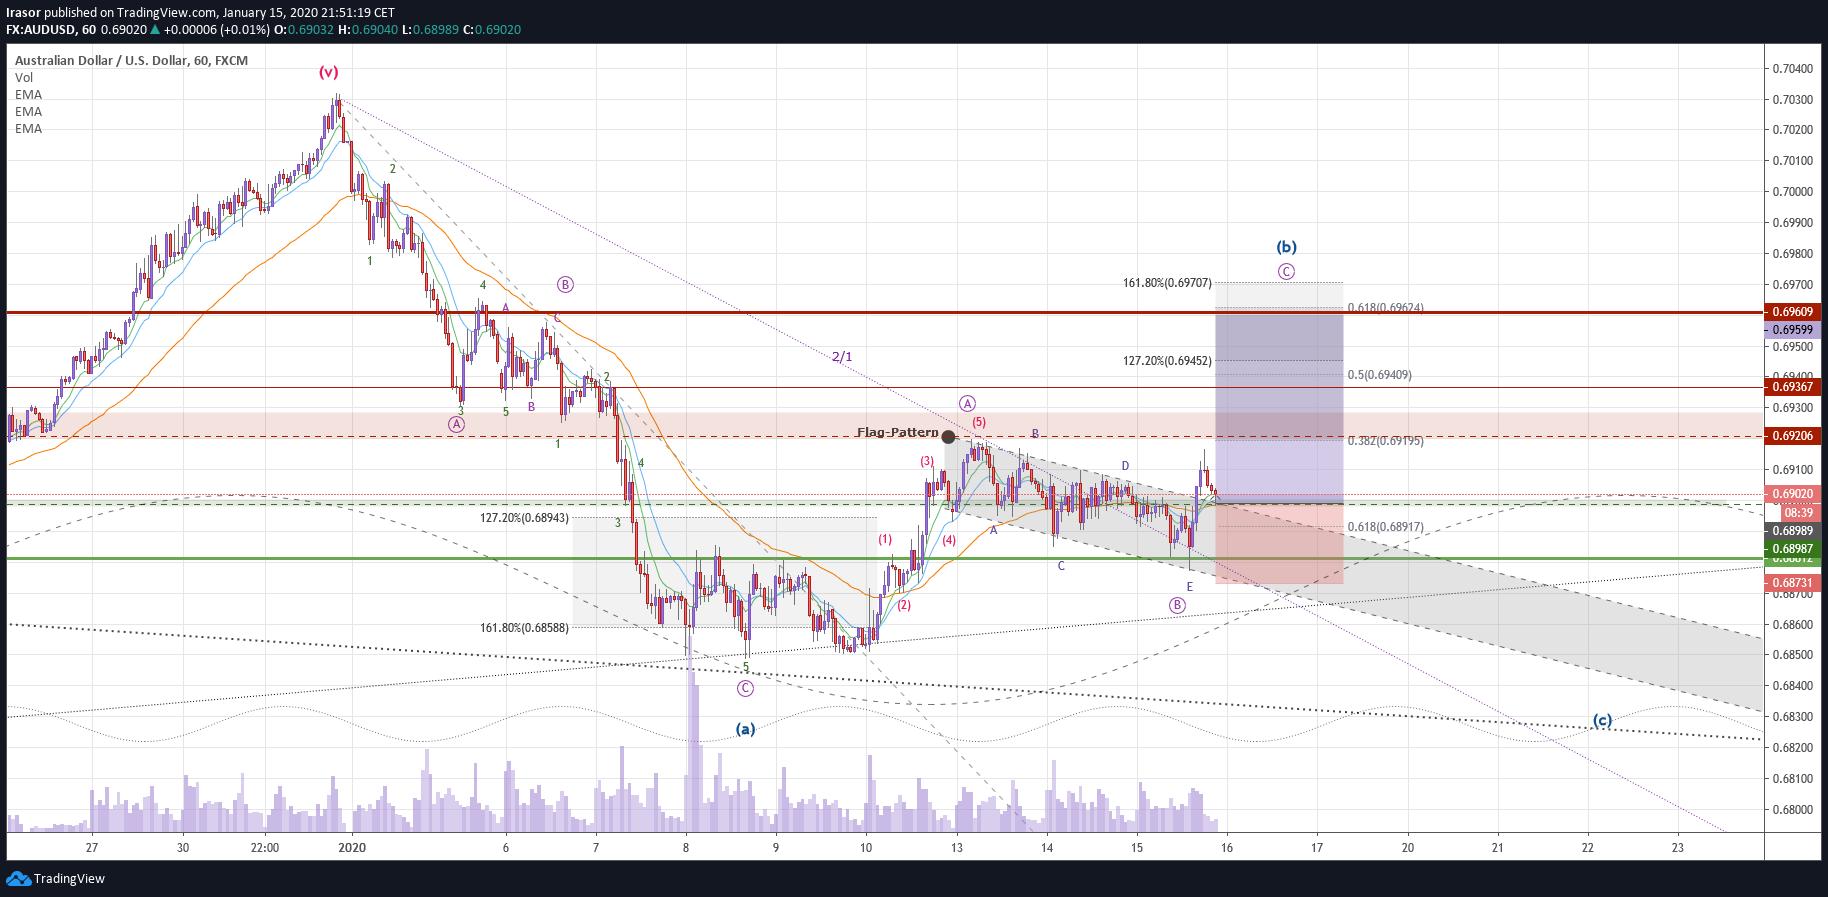Screen dimensions: 1828x897
Task: Click the 22:00 time axis label
Action: pyautogui.click(x=265, y=848)
